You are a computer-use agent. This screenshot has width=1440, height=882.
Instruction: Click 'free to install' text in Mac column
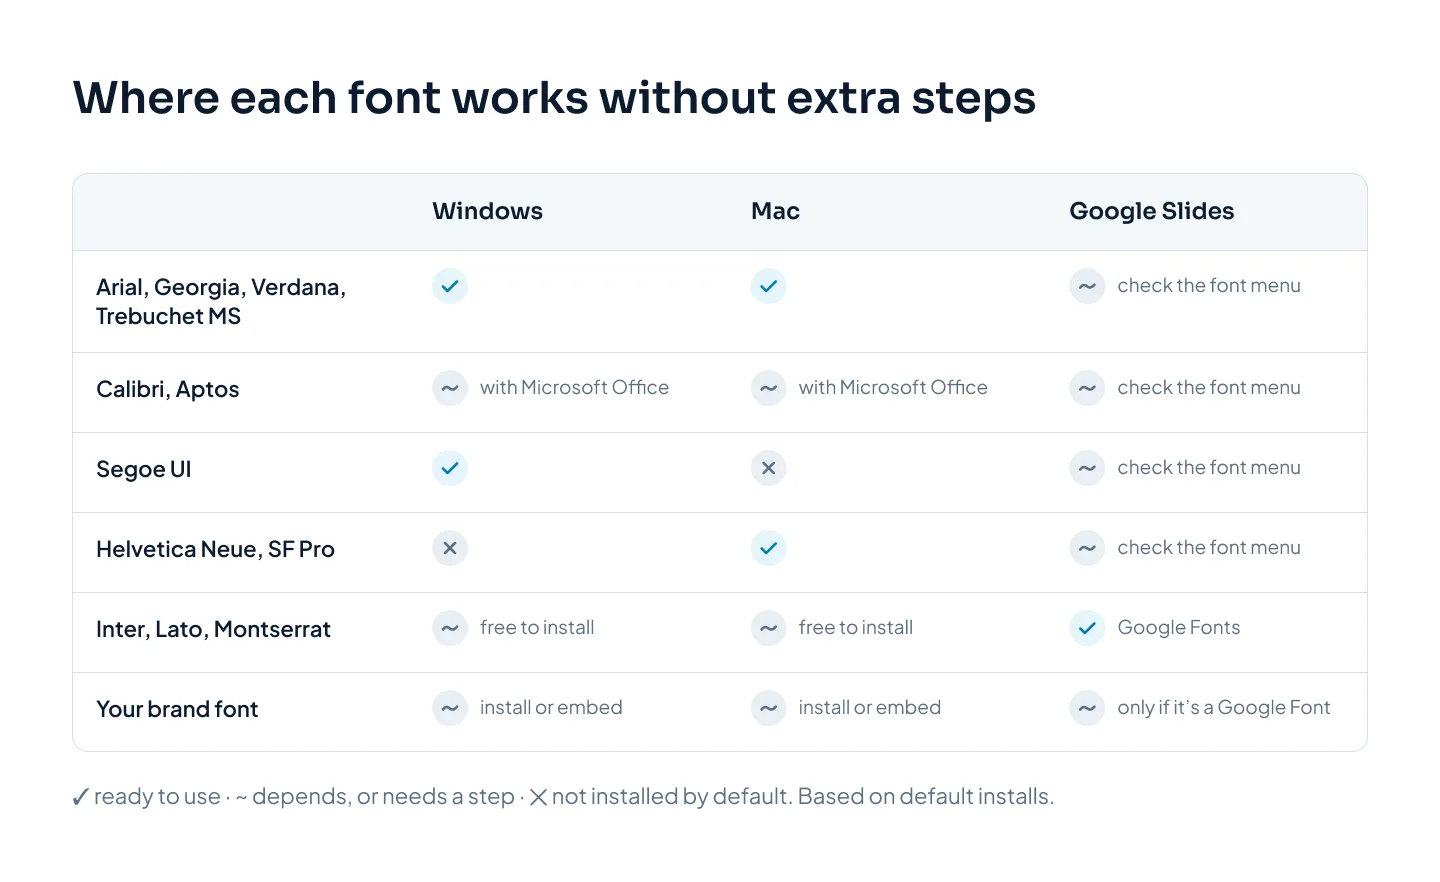pyautogui.click(x=856, y=627)
